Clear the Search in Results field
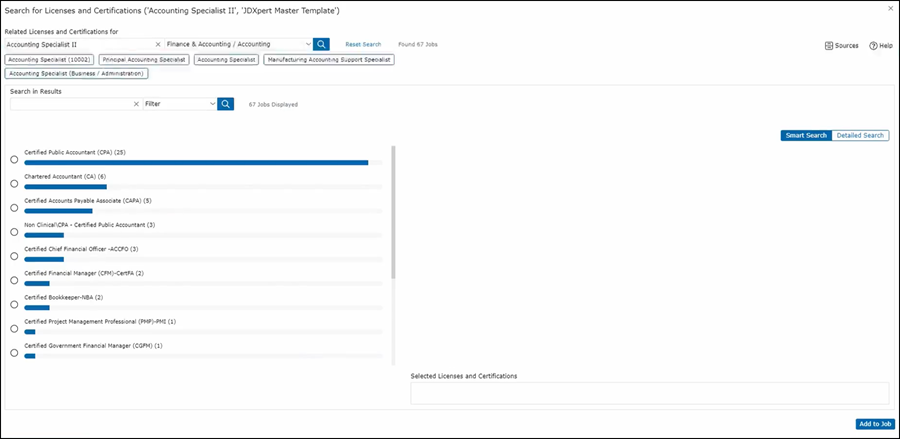The width and height of the screenshot is (900, 439). click(136, 103)
